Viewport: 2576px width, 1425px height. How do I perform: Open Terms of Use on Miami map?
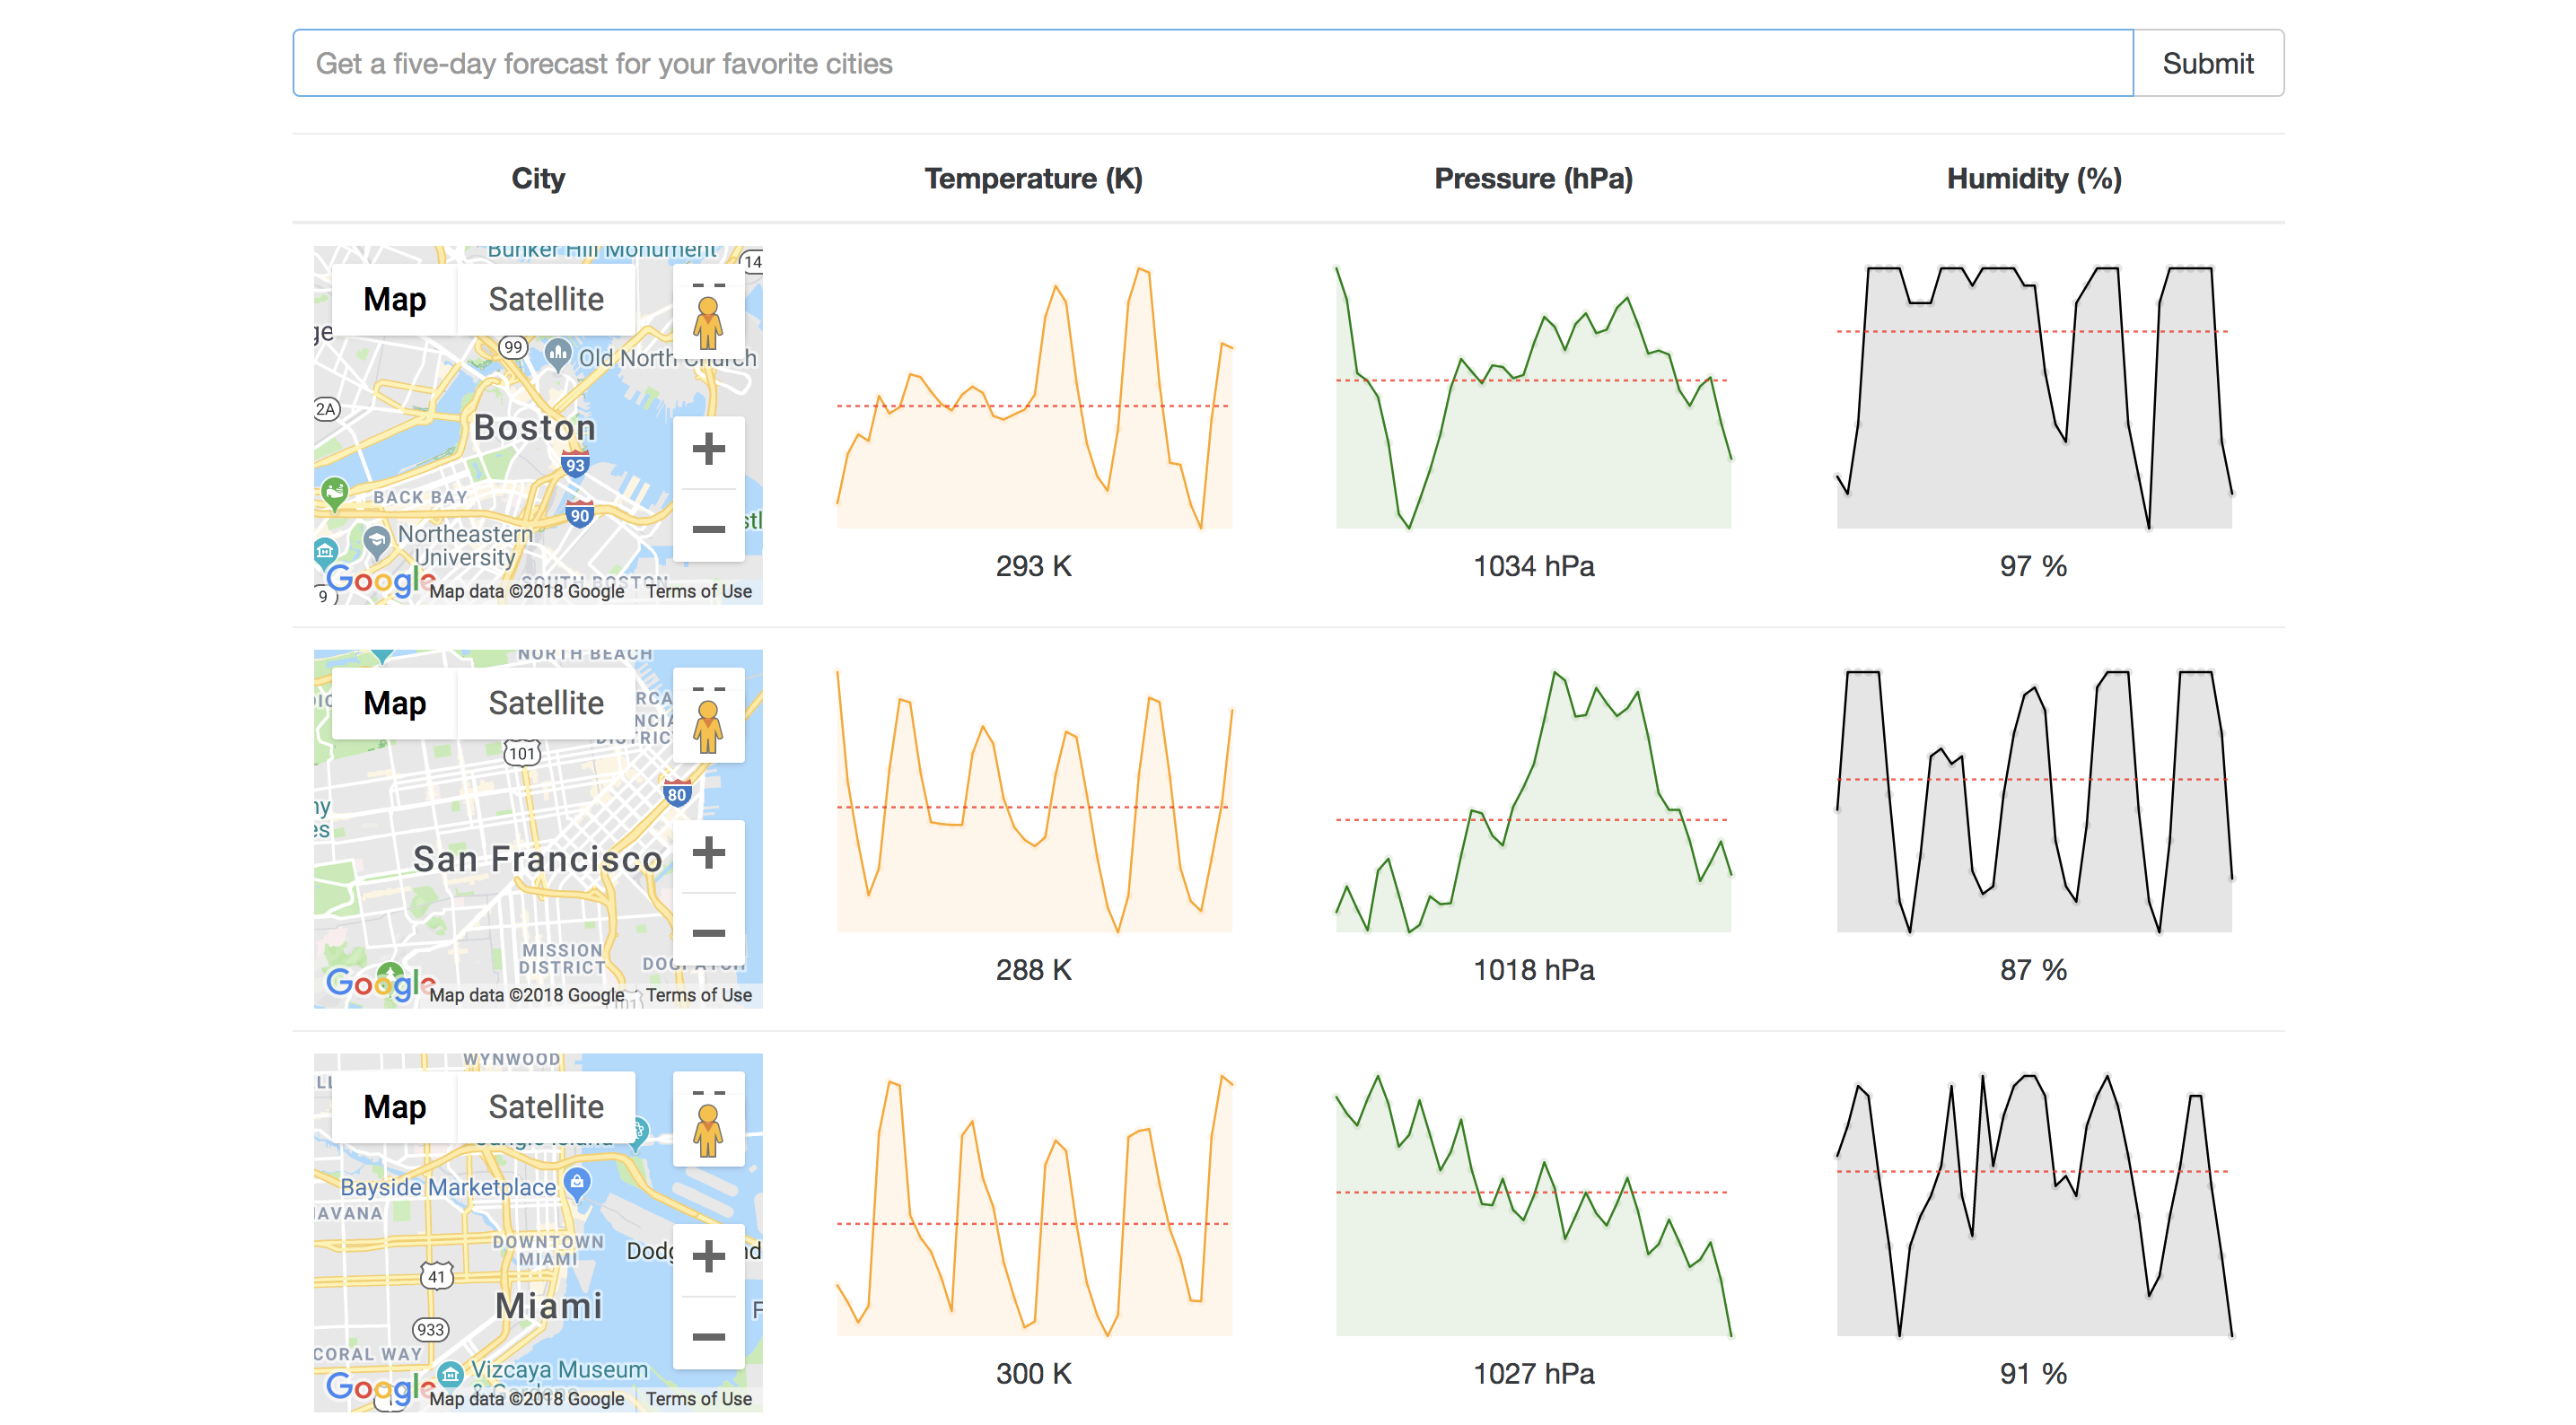(x=698, y=1399)
